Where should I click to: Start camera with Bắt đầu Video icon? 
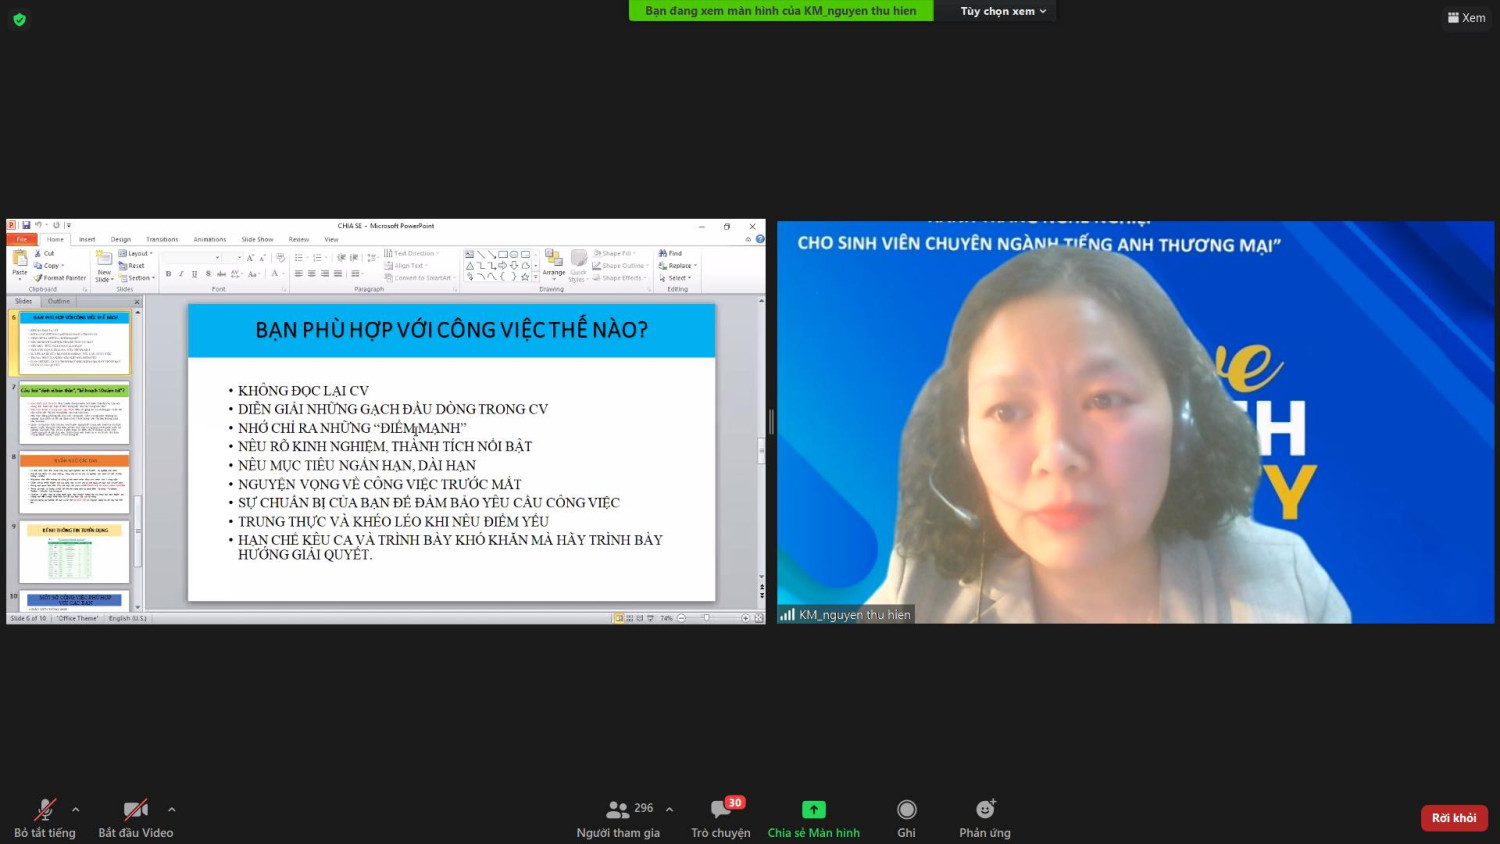point(135,810)
